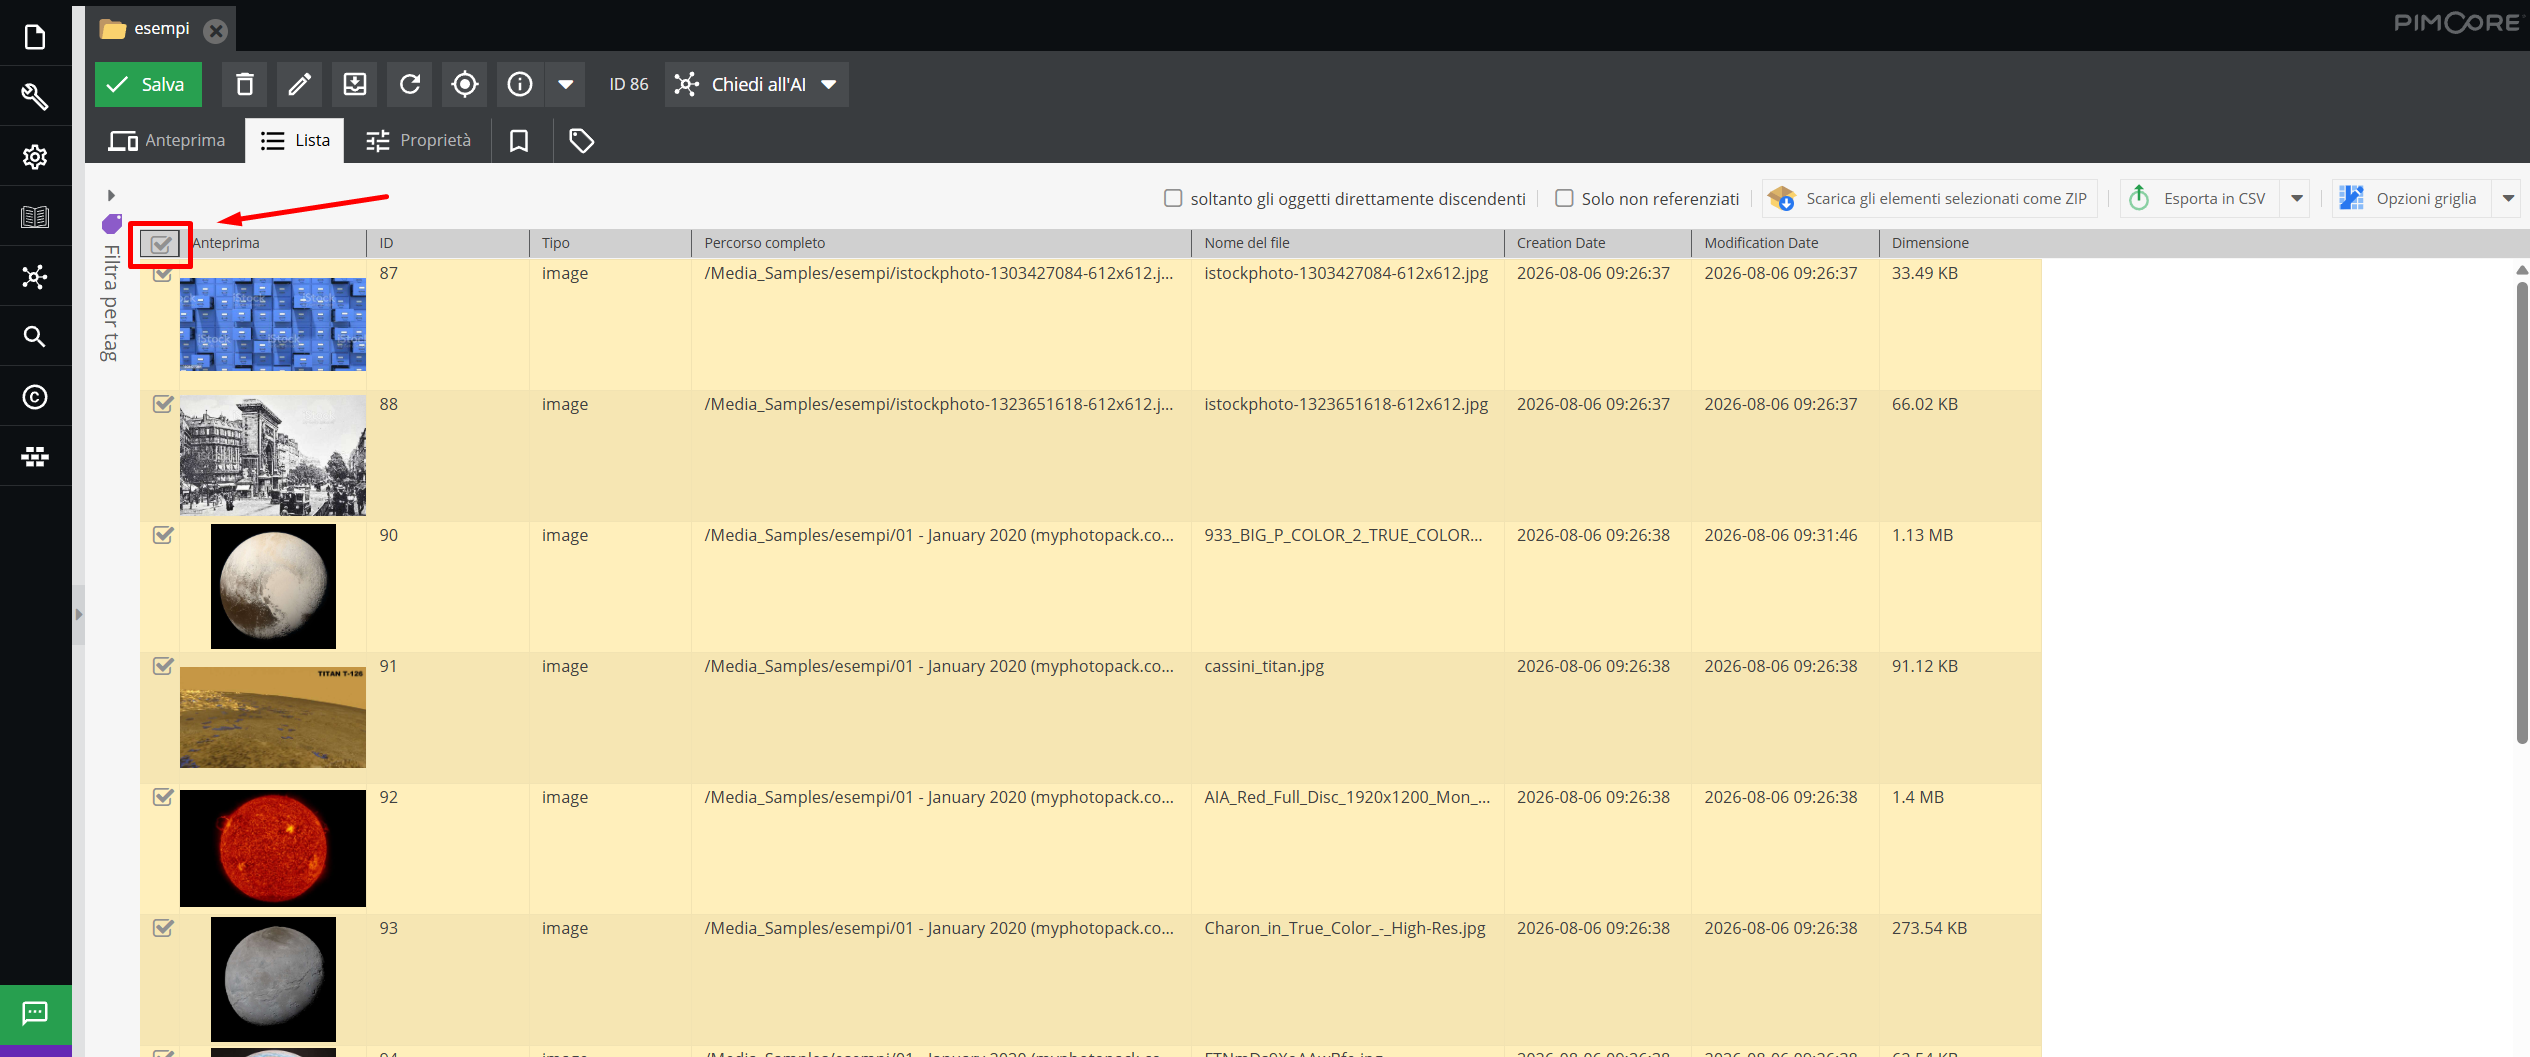Switch to the Lista tab
This screenshot has height=1057, width=2530.
(295, 141)
